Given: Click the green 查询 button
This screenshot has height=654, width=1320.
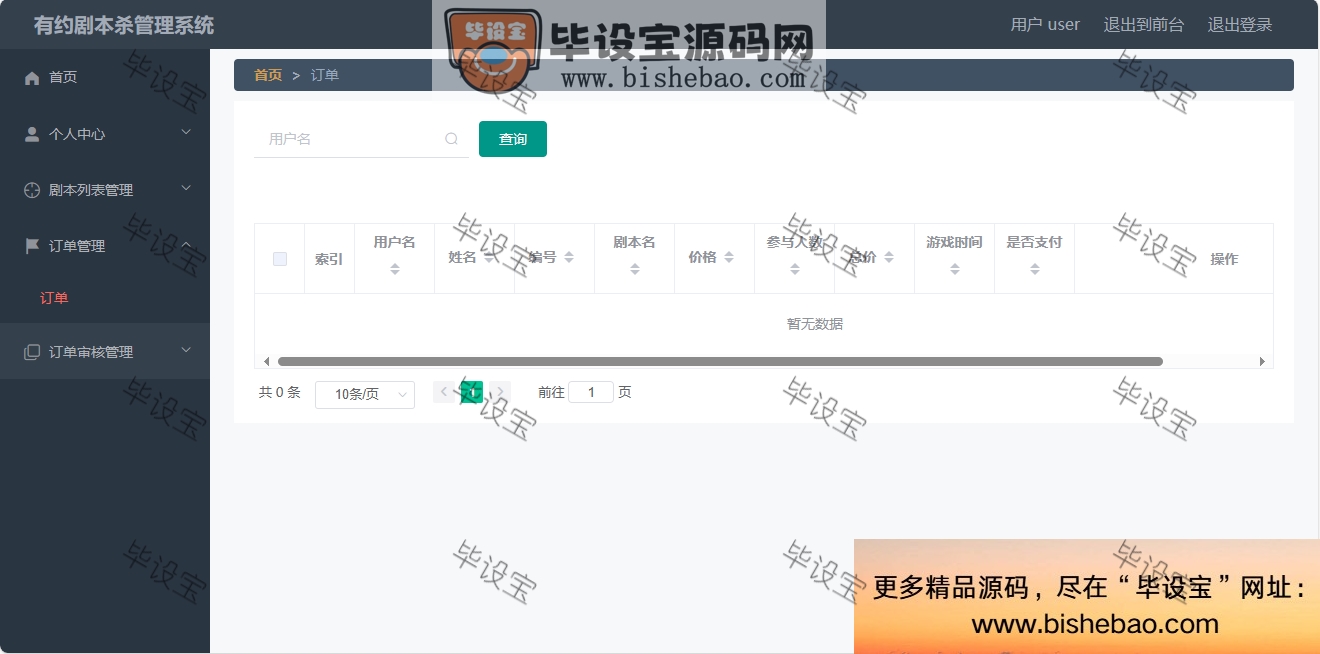Looking at the screenshot, I should (513, 139).
